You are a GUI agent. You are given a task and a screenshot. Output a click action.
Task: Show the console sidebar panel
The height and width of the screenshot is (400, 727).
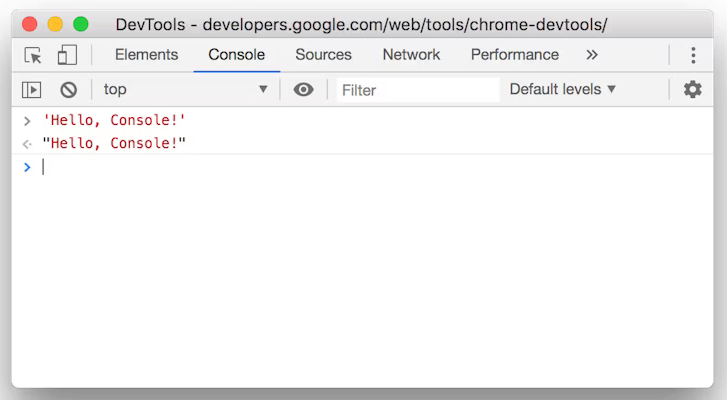pos(32,90)
